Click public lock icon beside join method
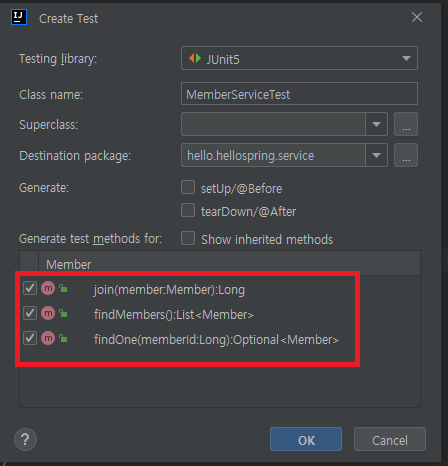448x466 pixels. click(x=63, y=288)
